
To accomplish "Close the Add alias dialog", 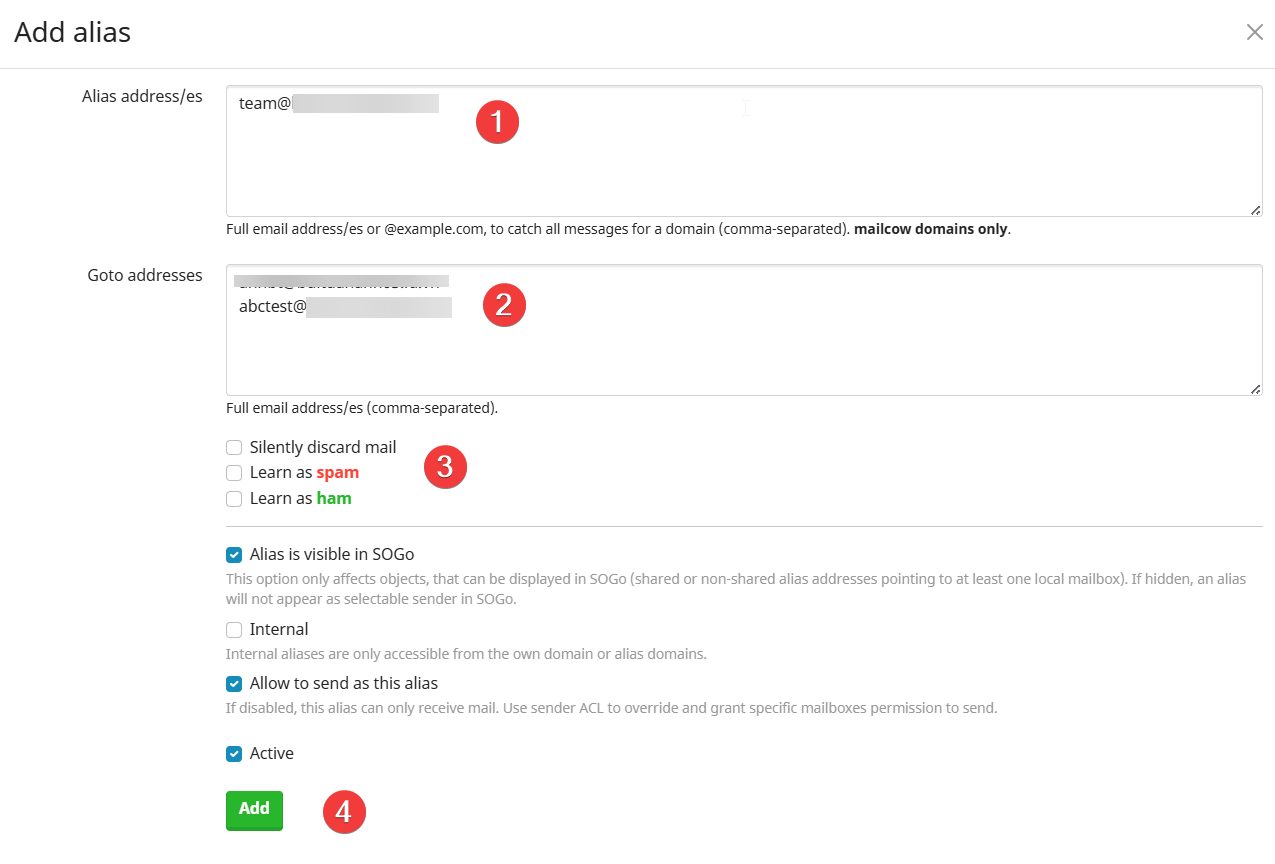I will (x=1254, y=32).
